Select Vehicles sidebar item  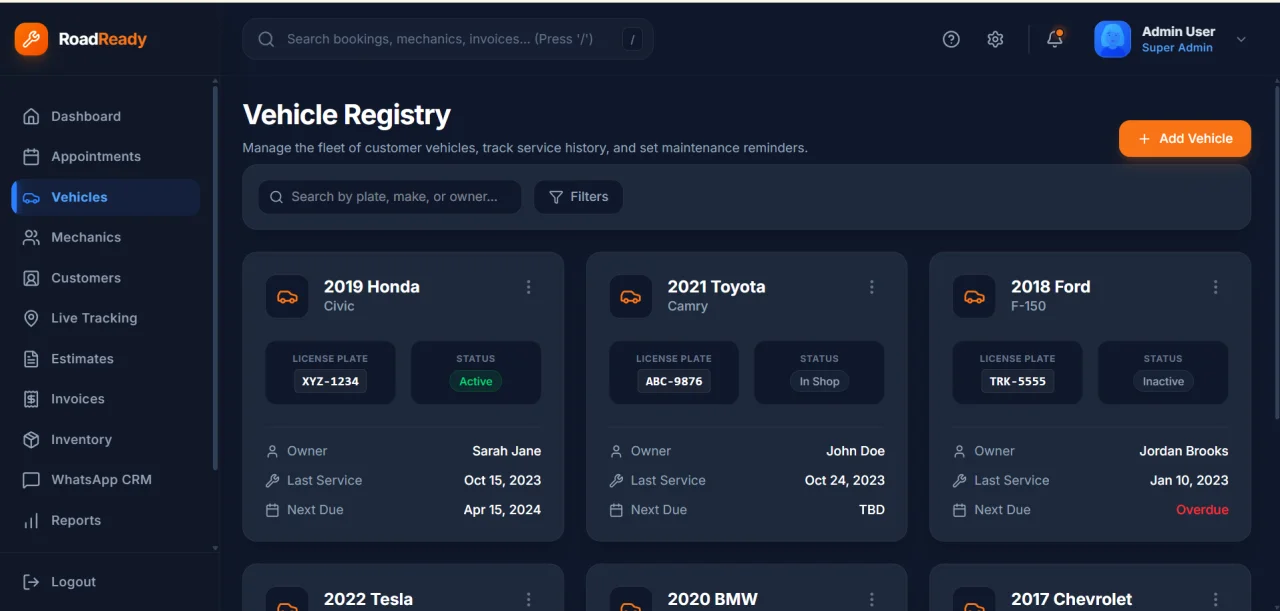pyautogui.click(x=106, y=197)
